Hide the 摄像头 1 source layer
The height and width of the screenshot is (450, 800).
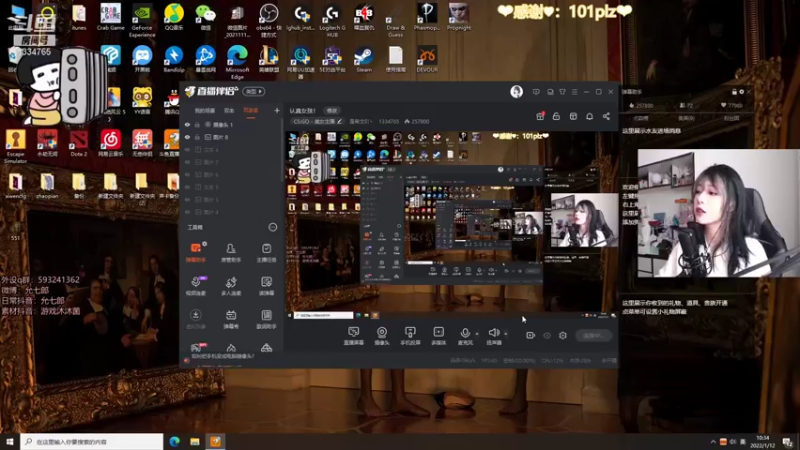click(187, 124)
